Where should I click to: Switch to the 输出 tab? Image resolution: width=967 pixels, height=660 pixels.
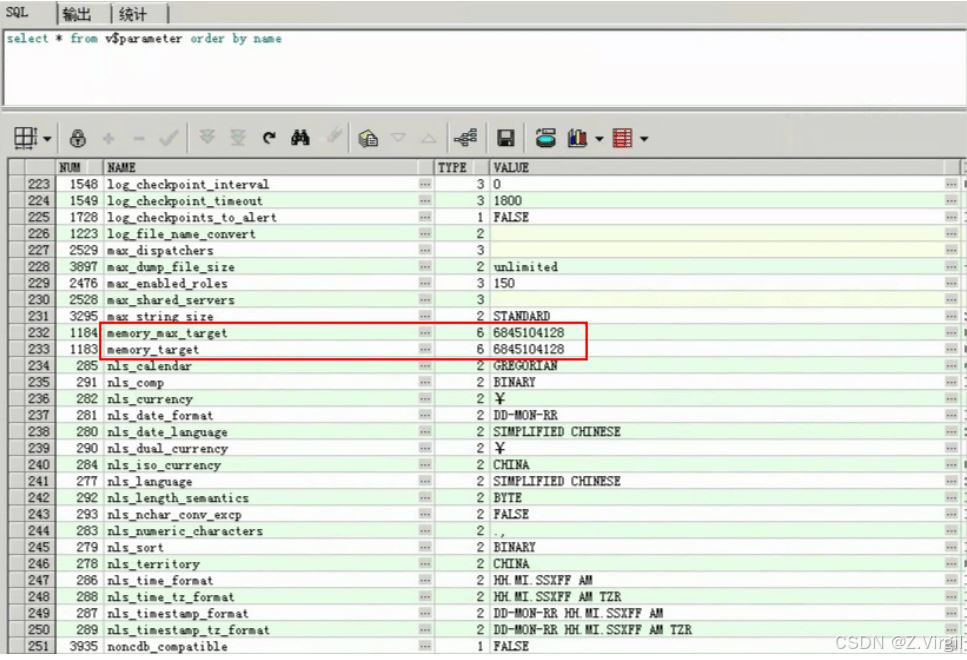click(76, 14)
